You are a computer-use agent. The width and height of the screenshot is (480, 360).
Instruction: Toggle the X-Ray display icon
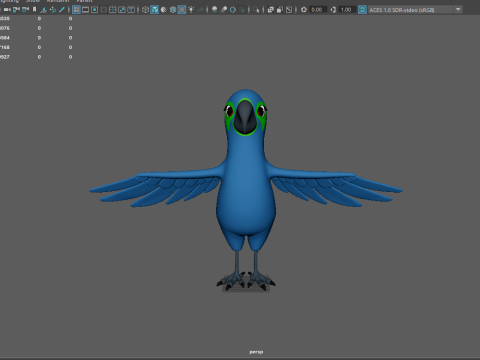tap(271, 10)
